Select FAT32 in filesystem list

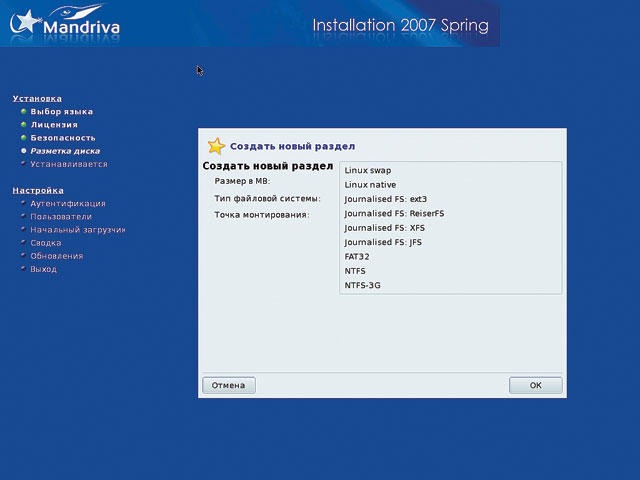[x=451, y=256]
